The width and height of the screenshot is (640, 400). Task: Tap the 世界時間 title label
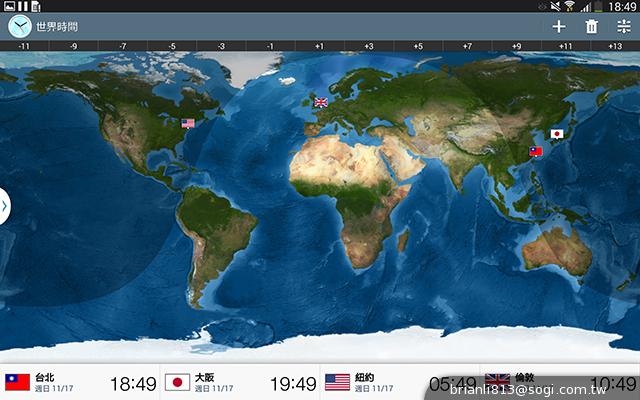point(58,27)
